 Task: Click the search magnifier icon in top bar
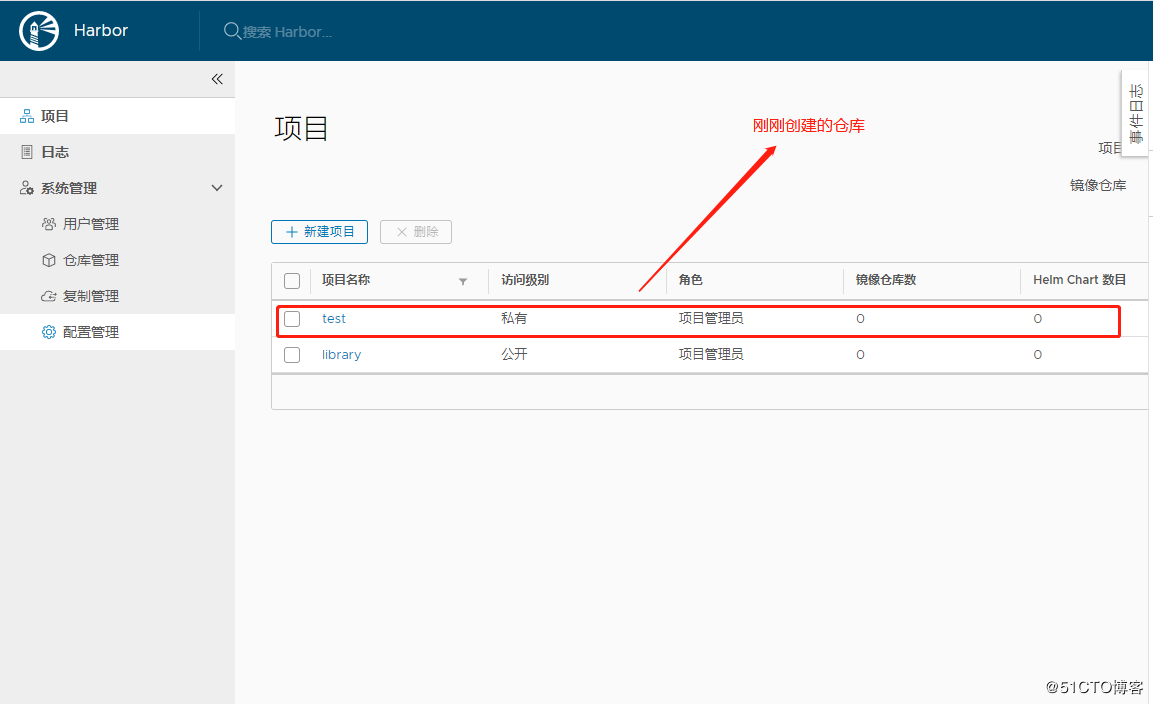(229, 30)
